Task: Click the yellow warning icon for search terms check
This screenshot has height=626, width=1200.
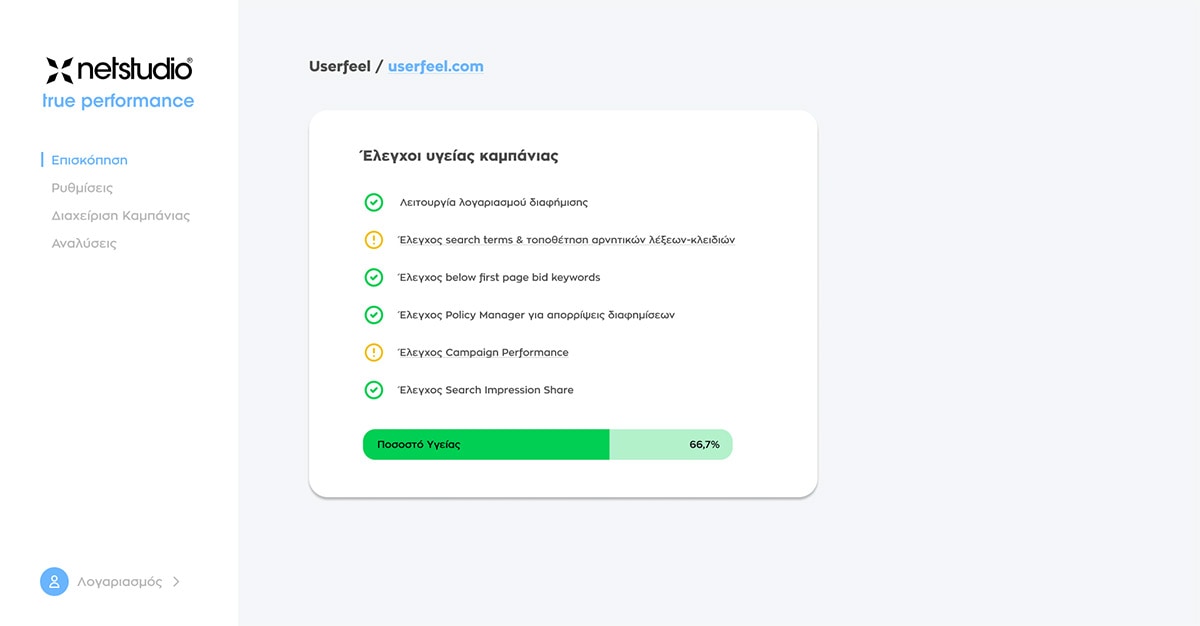Action: pyautogui.click(x=373, y=240)
